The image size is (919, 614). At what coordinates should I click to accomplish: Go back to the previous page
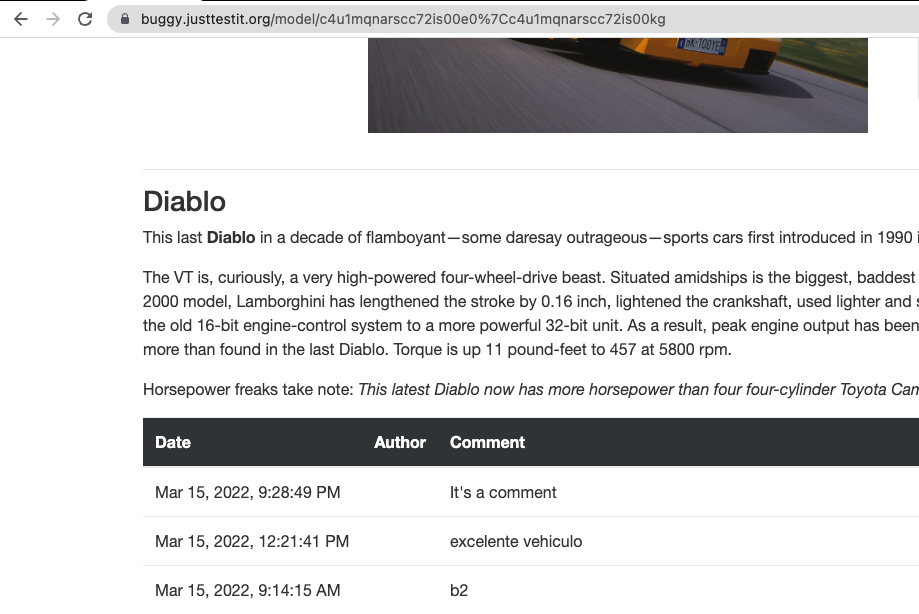tap(21, 19)
